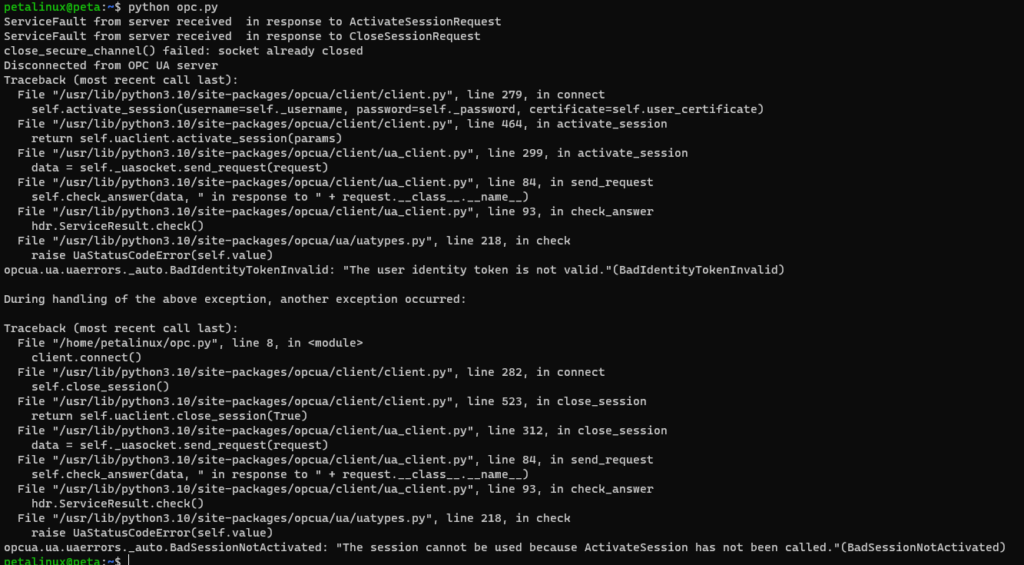Screen dimensions: 1024x565
Task: Click 'Disconnected from OPC UA server' line
Action: click(x=111, y=65)
